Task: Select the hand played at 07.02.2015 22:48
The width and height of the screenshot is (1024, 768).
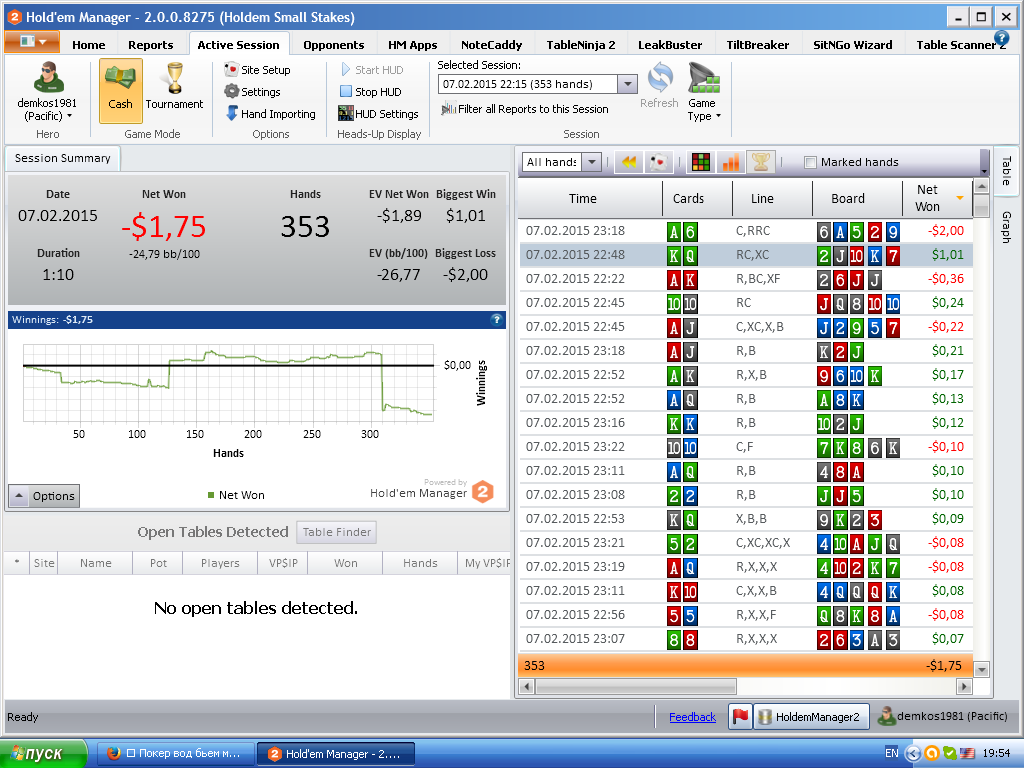Action: 746,255
